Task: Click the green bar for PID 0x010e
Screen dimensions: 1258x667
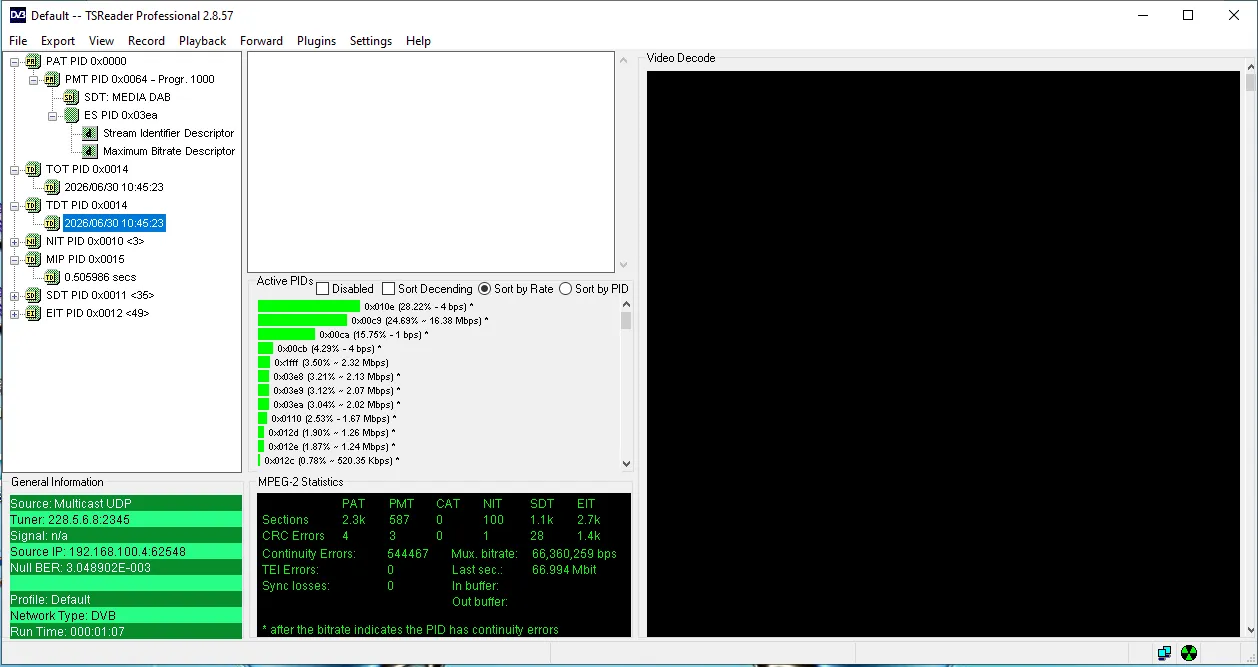Action: [x=309, y=306]
